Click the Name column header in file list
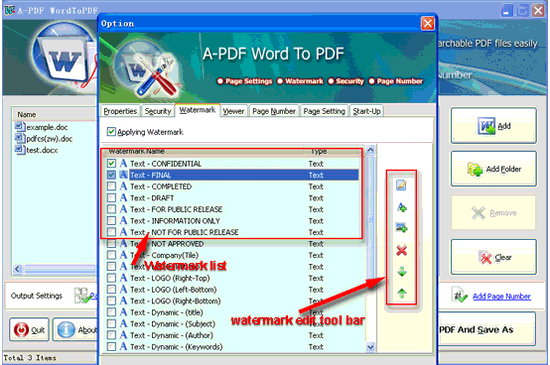Viewport: 550px width, 365px height. [54, 115]
